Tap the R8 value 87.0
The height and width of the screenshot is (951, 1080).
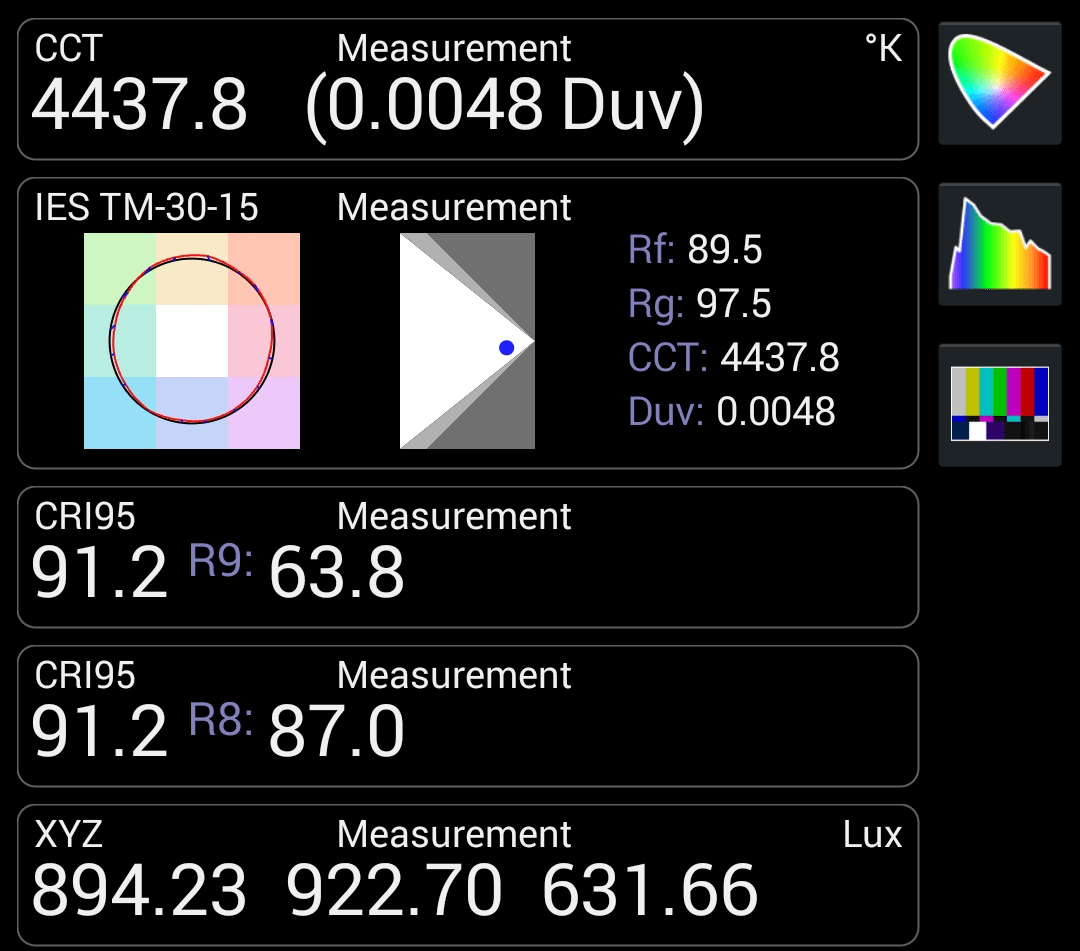pos(337,733)
